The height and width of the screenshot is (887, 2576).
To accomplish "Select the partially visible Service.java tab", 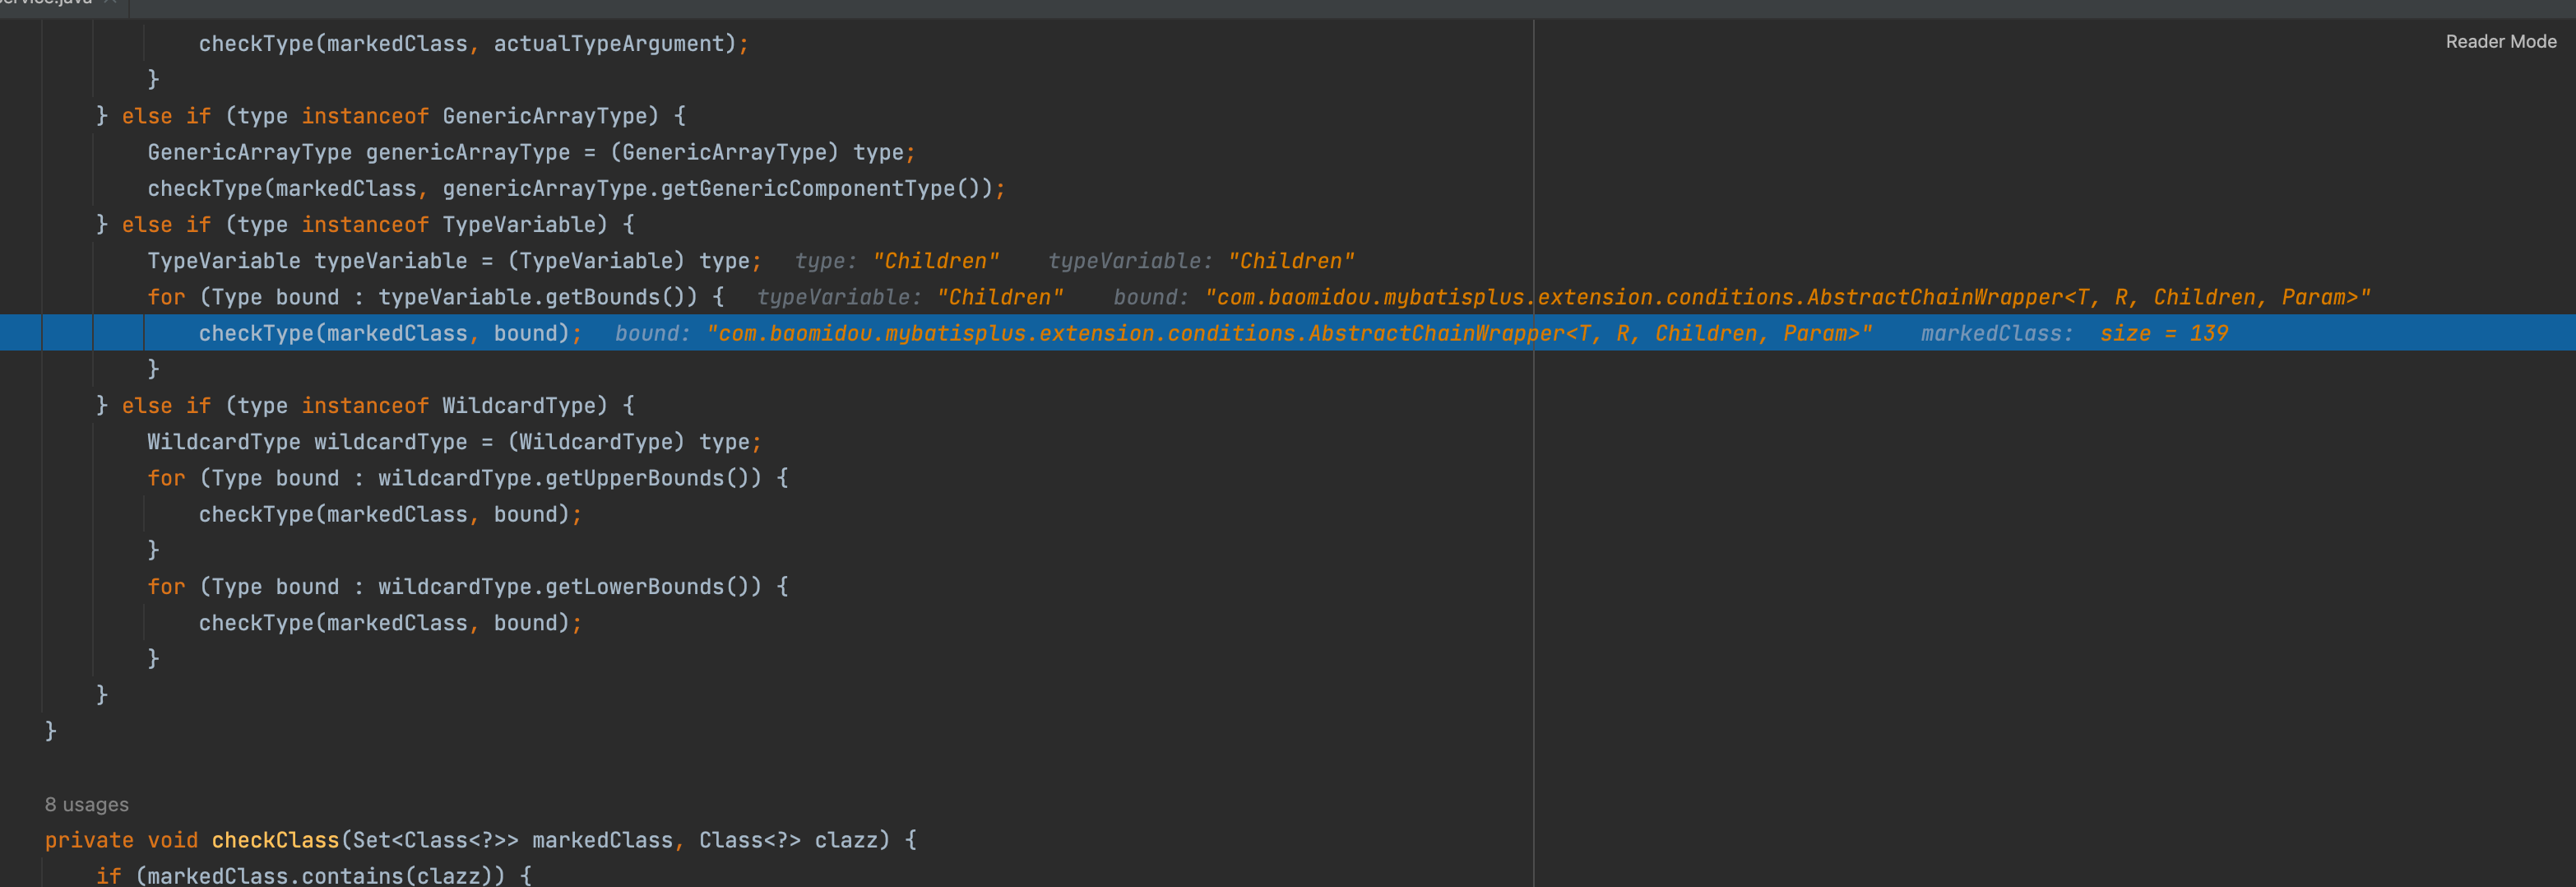I will [45, 3].
